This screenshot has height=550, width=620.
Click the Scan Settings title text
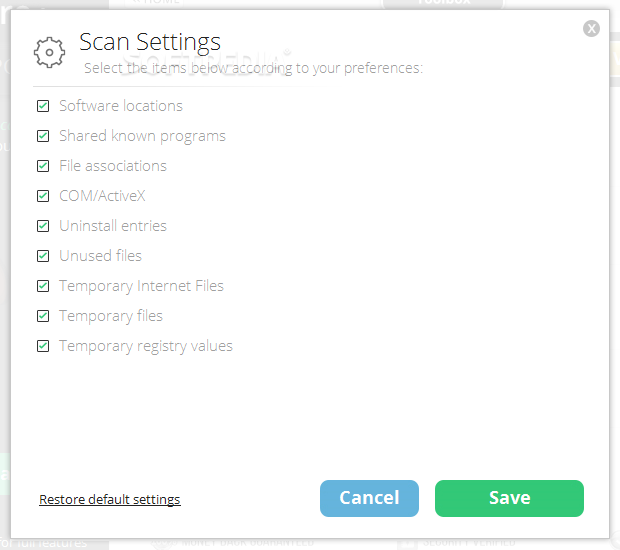pos(150,42)
